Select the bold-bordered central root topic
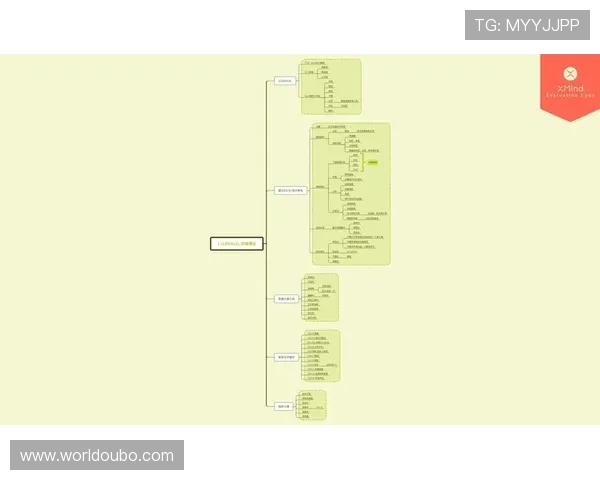 coord(237,243)
